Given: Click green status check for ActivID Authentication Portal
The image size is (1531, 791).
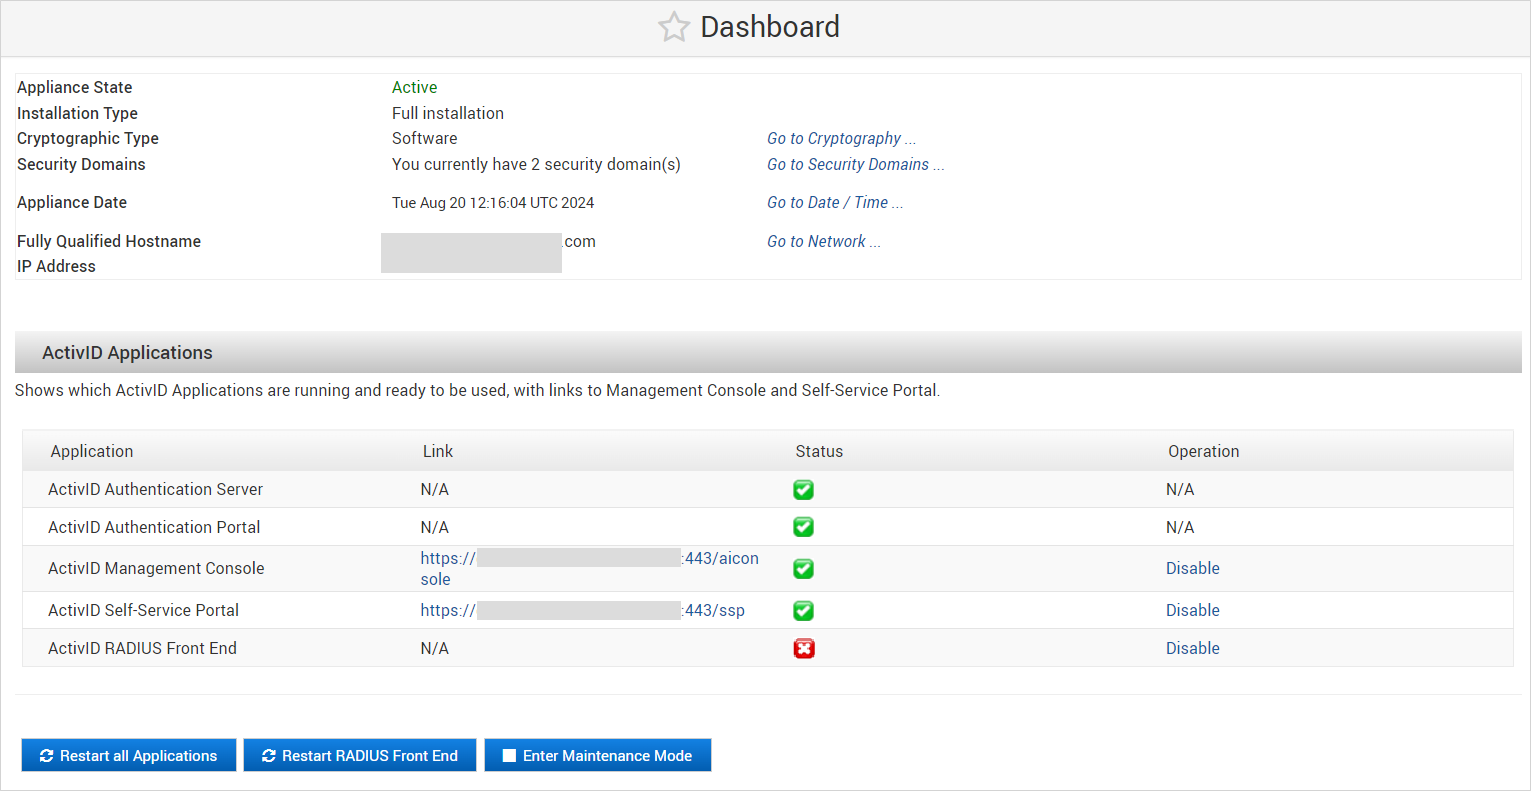Looking at the screenshot, I should (x=803, y=527).
